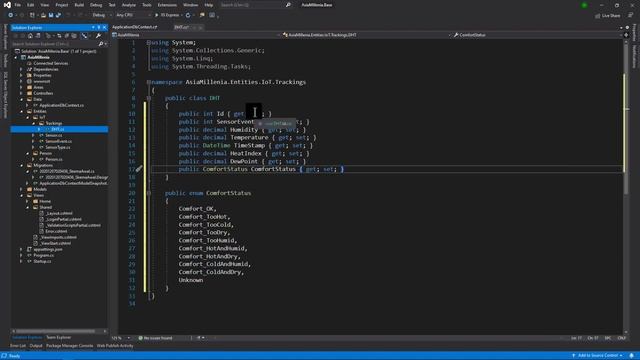Start debugging with IIS Express
The height and width of the screenshot is (360, 640).
coord(167,15)
